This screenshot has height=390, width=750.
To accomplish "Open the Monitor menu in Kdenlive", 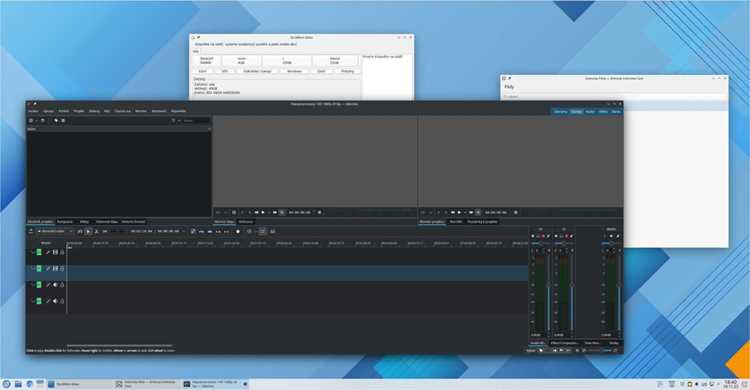I will [x=141, y=111].
